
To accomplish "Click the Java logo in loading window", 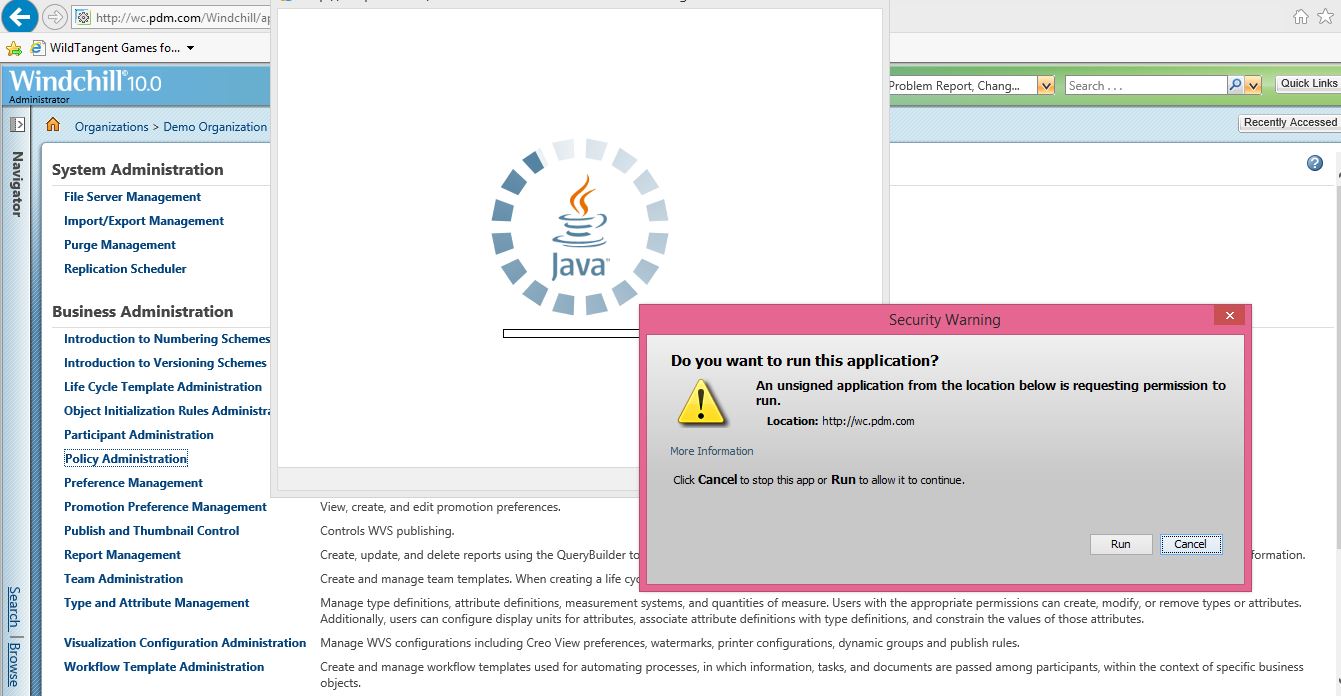I will tap(579, 228).
